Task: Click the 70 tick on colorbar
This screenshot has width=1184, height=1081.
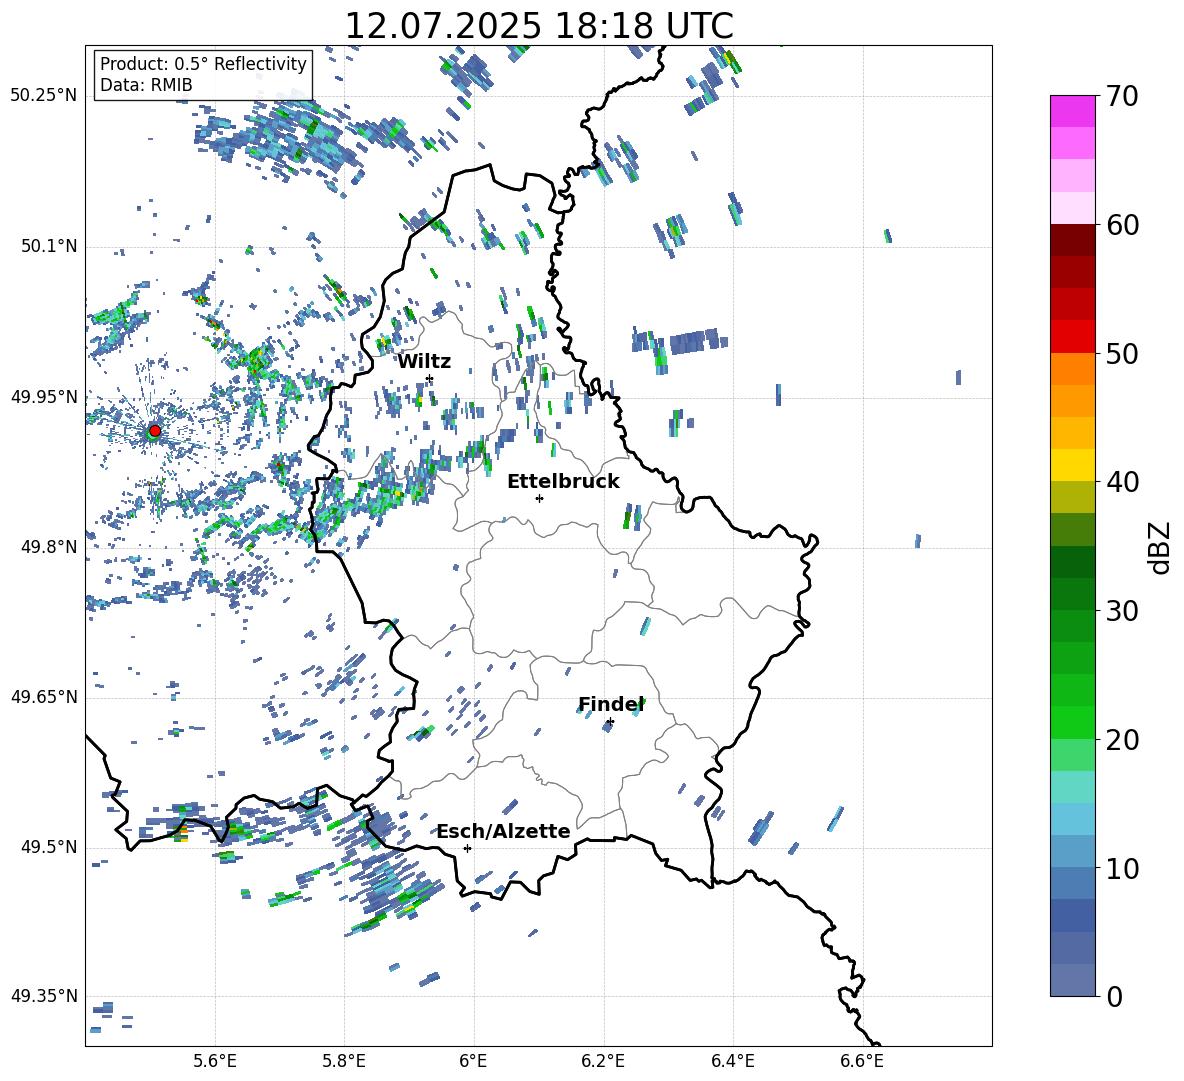Action: pos(1122,97)
